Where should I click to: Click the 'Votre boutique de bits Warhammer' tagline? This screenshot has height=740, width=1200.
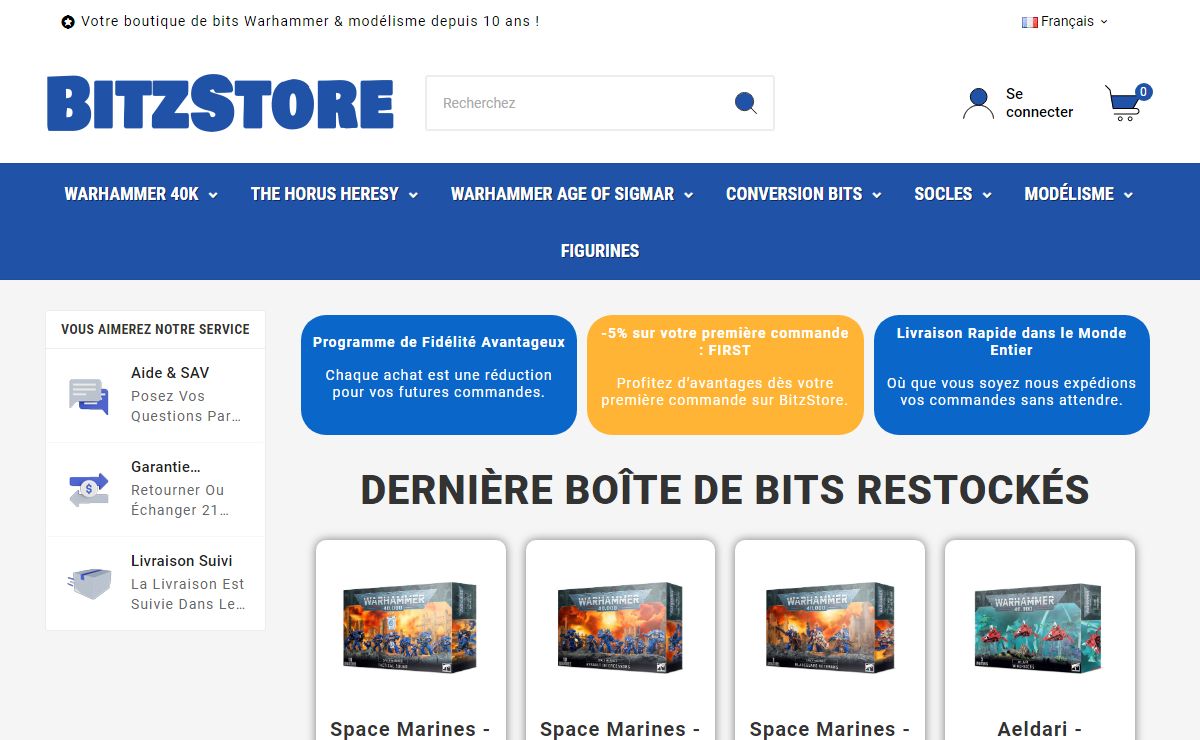[310, 21]
